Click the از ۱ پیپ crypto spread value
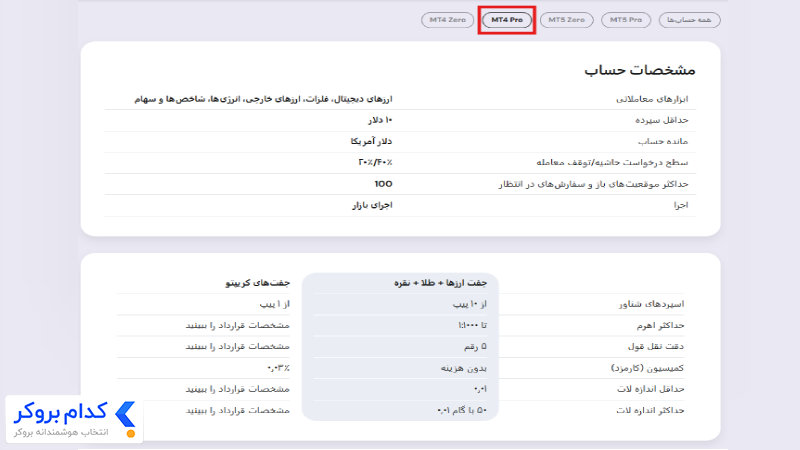The image size is (800, 450). [274, 304]
